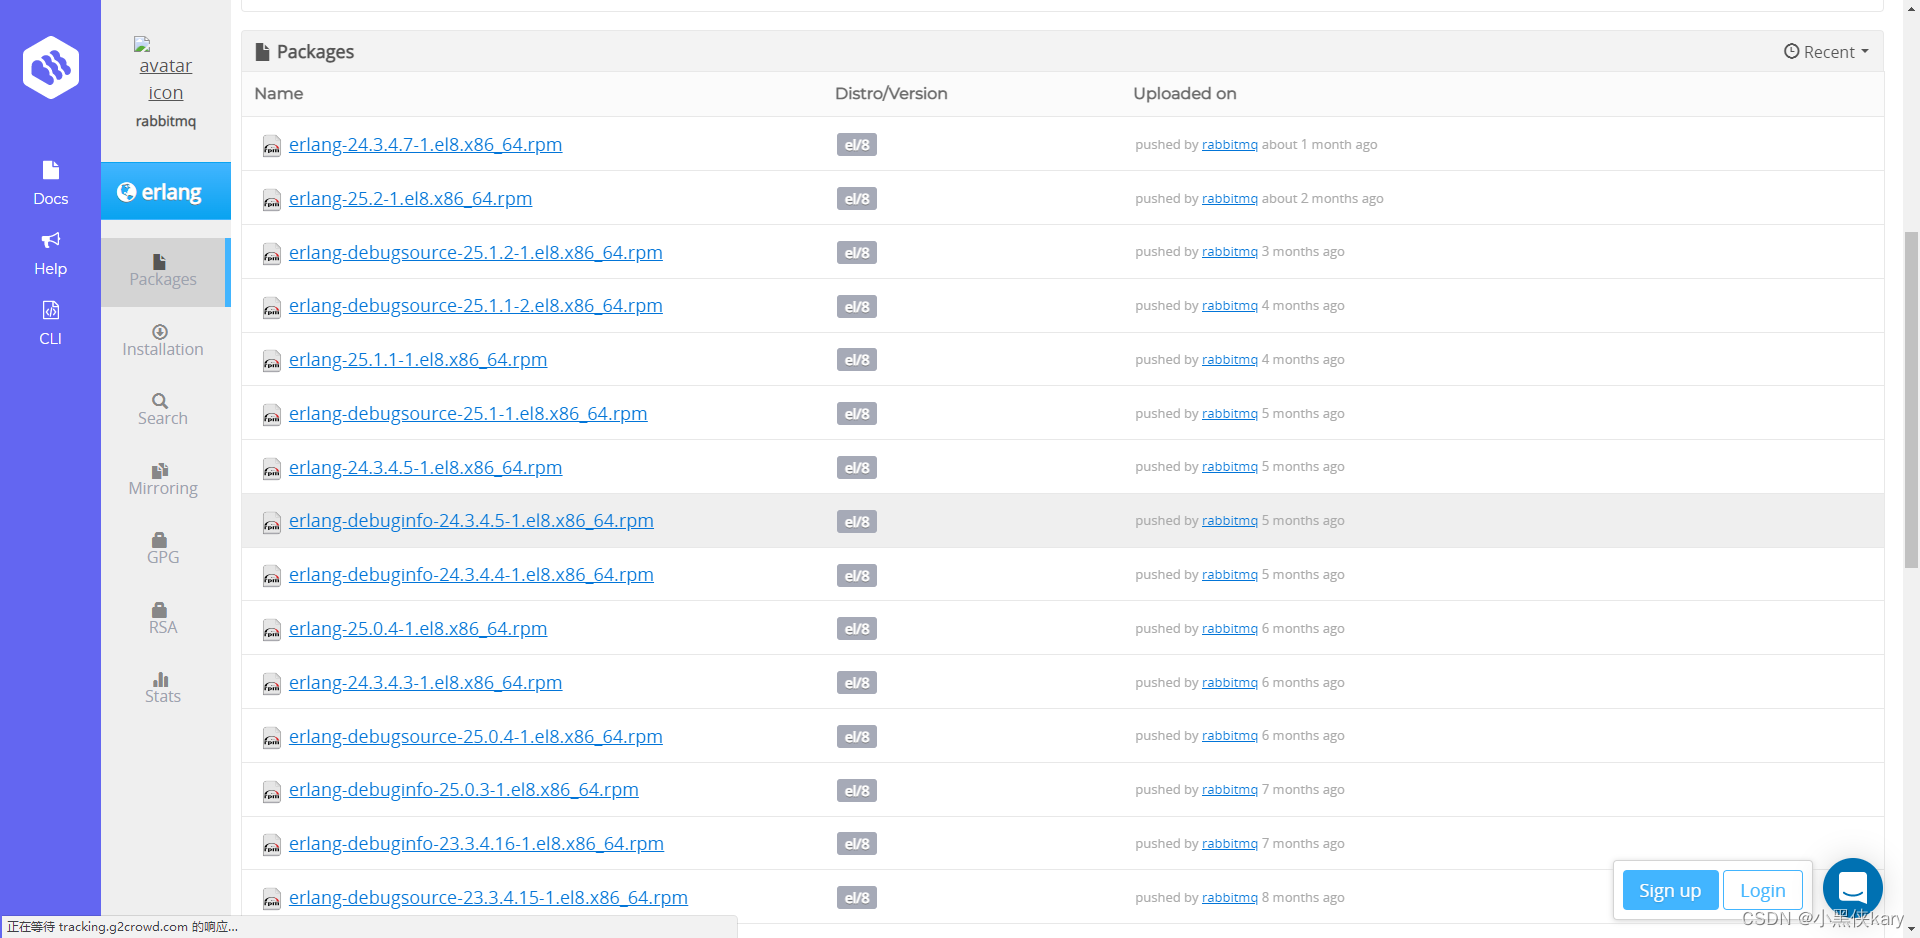The width and height of the screenshot is (1920, 938).
Task: Open the Docs page icon
Action: tap(51, 170)
